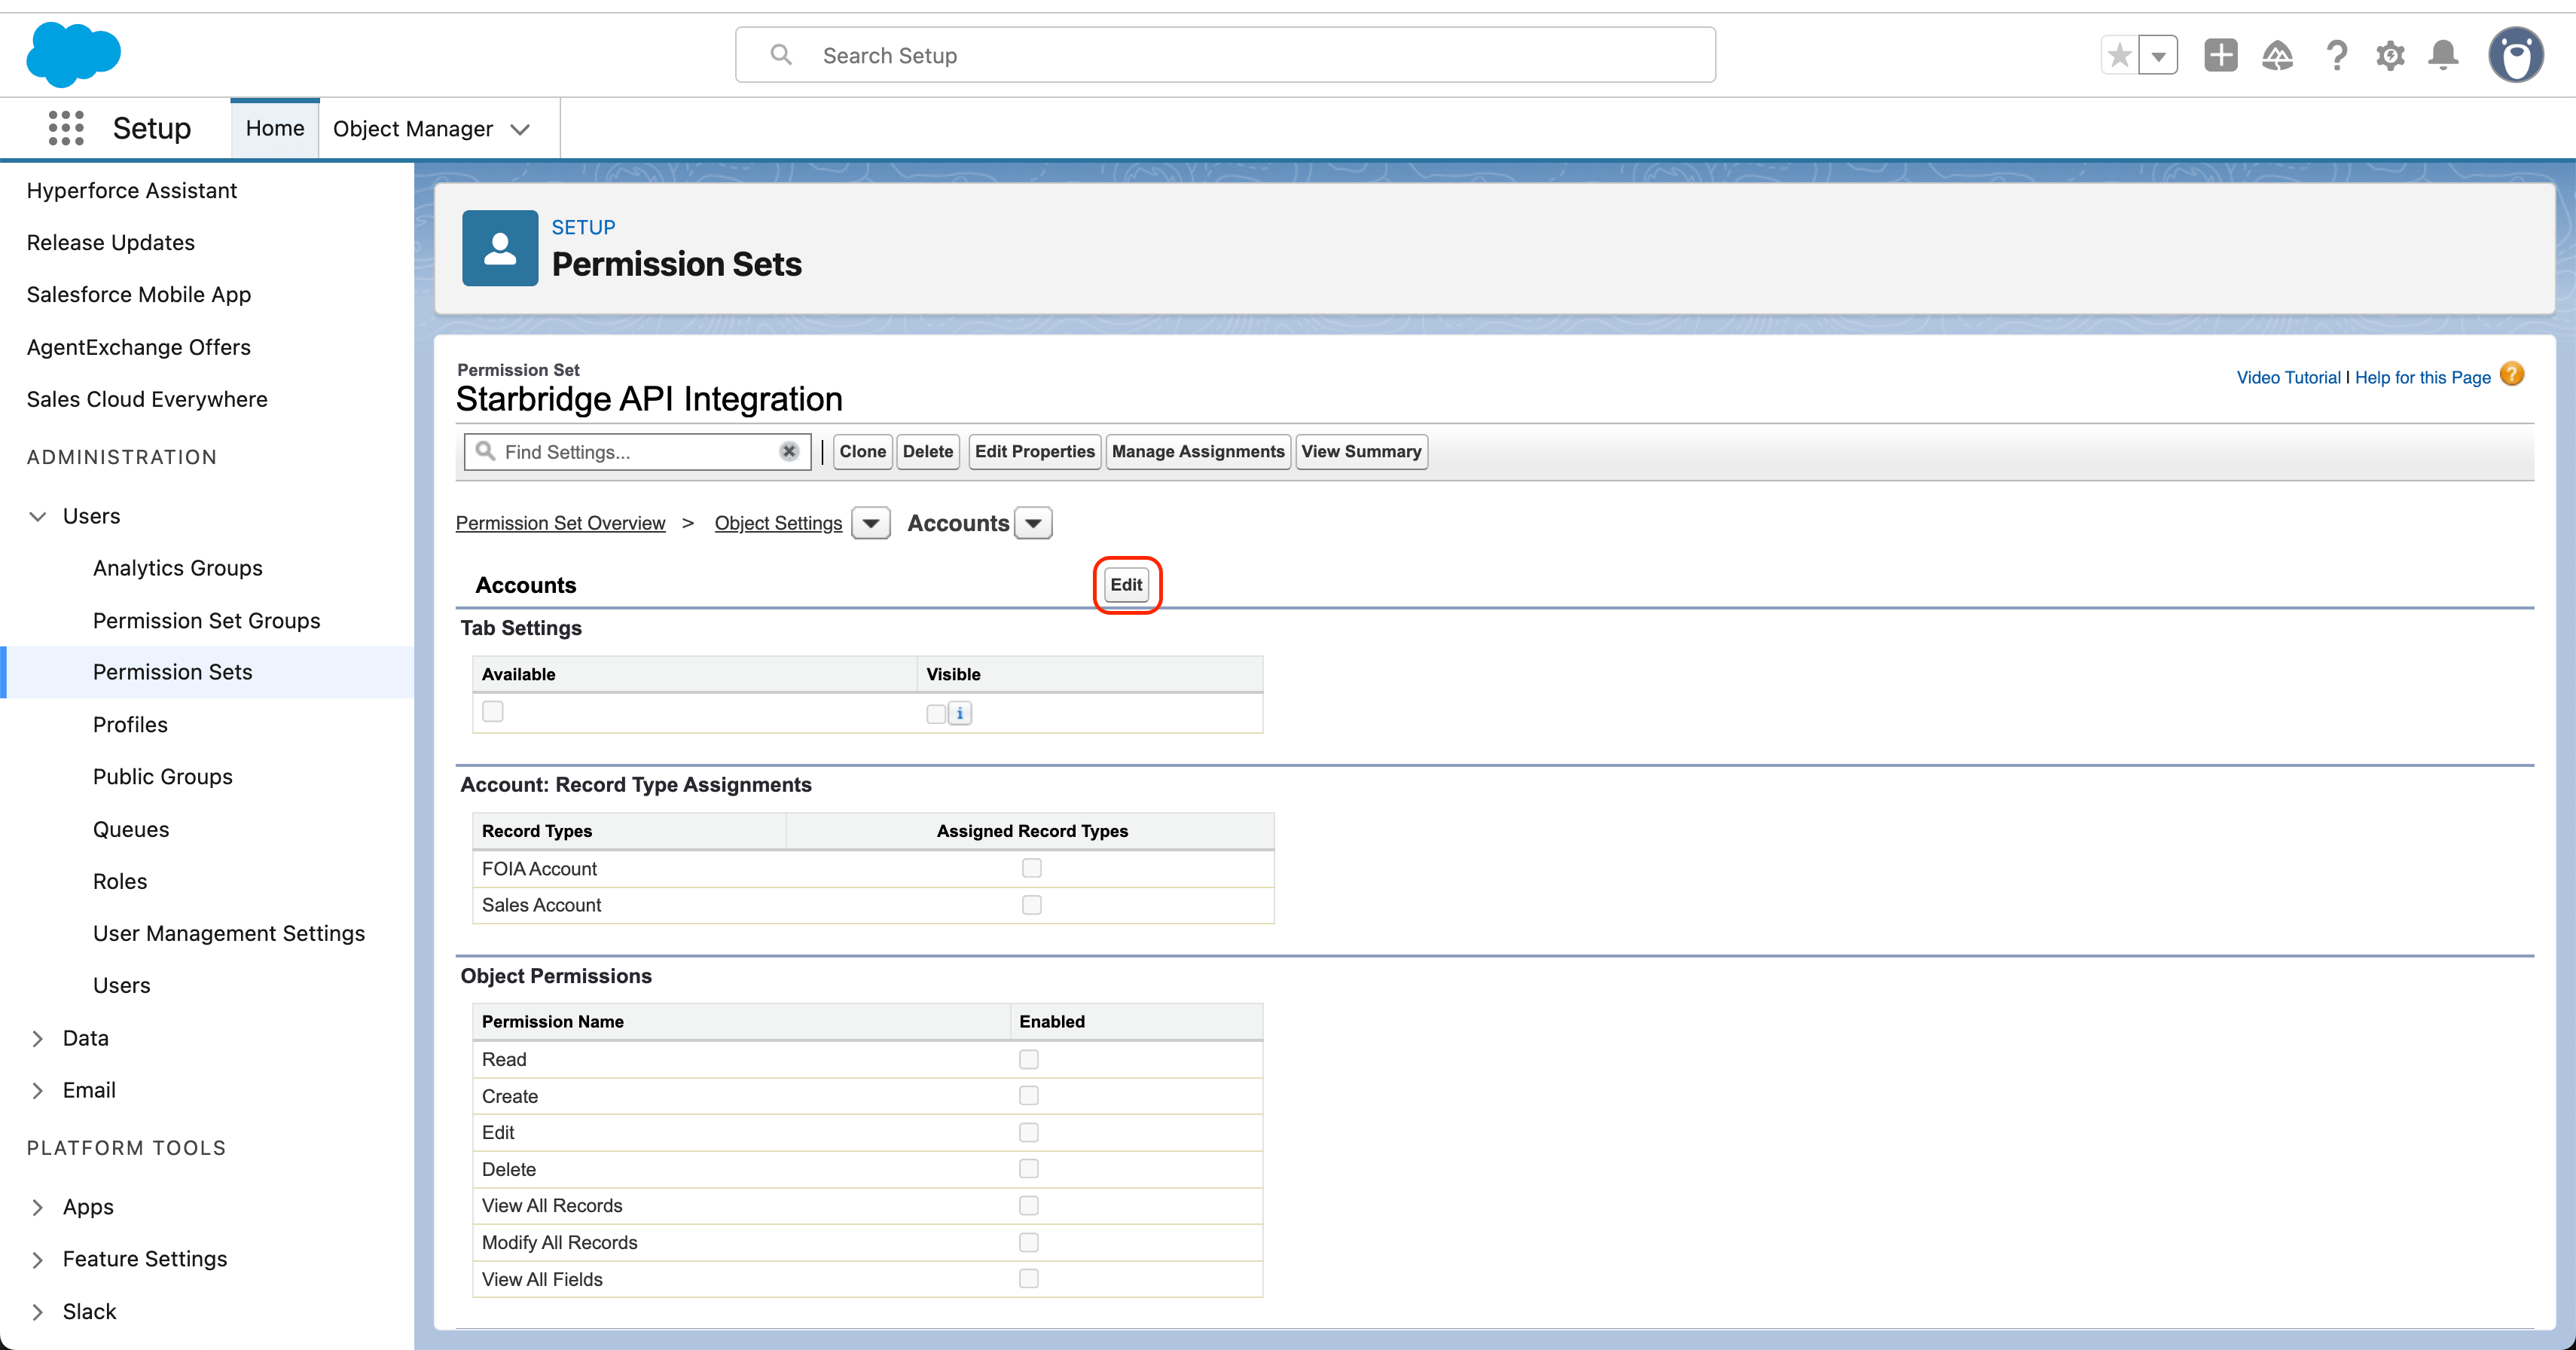
Task: Expand the Feature Settings section
Action: 38,1260
